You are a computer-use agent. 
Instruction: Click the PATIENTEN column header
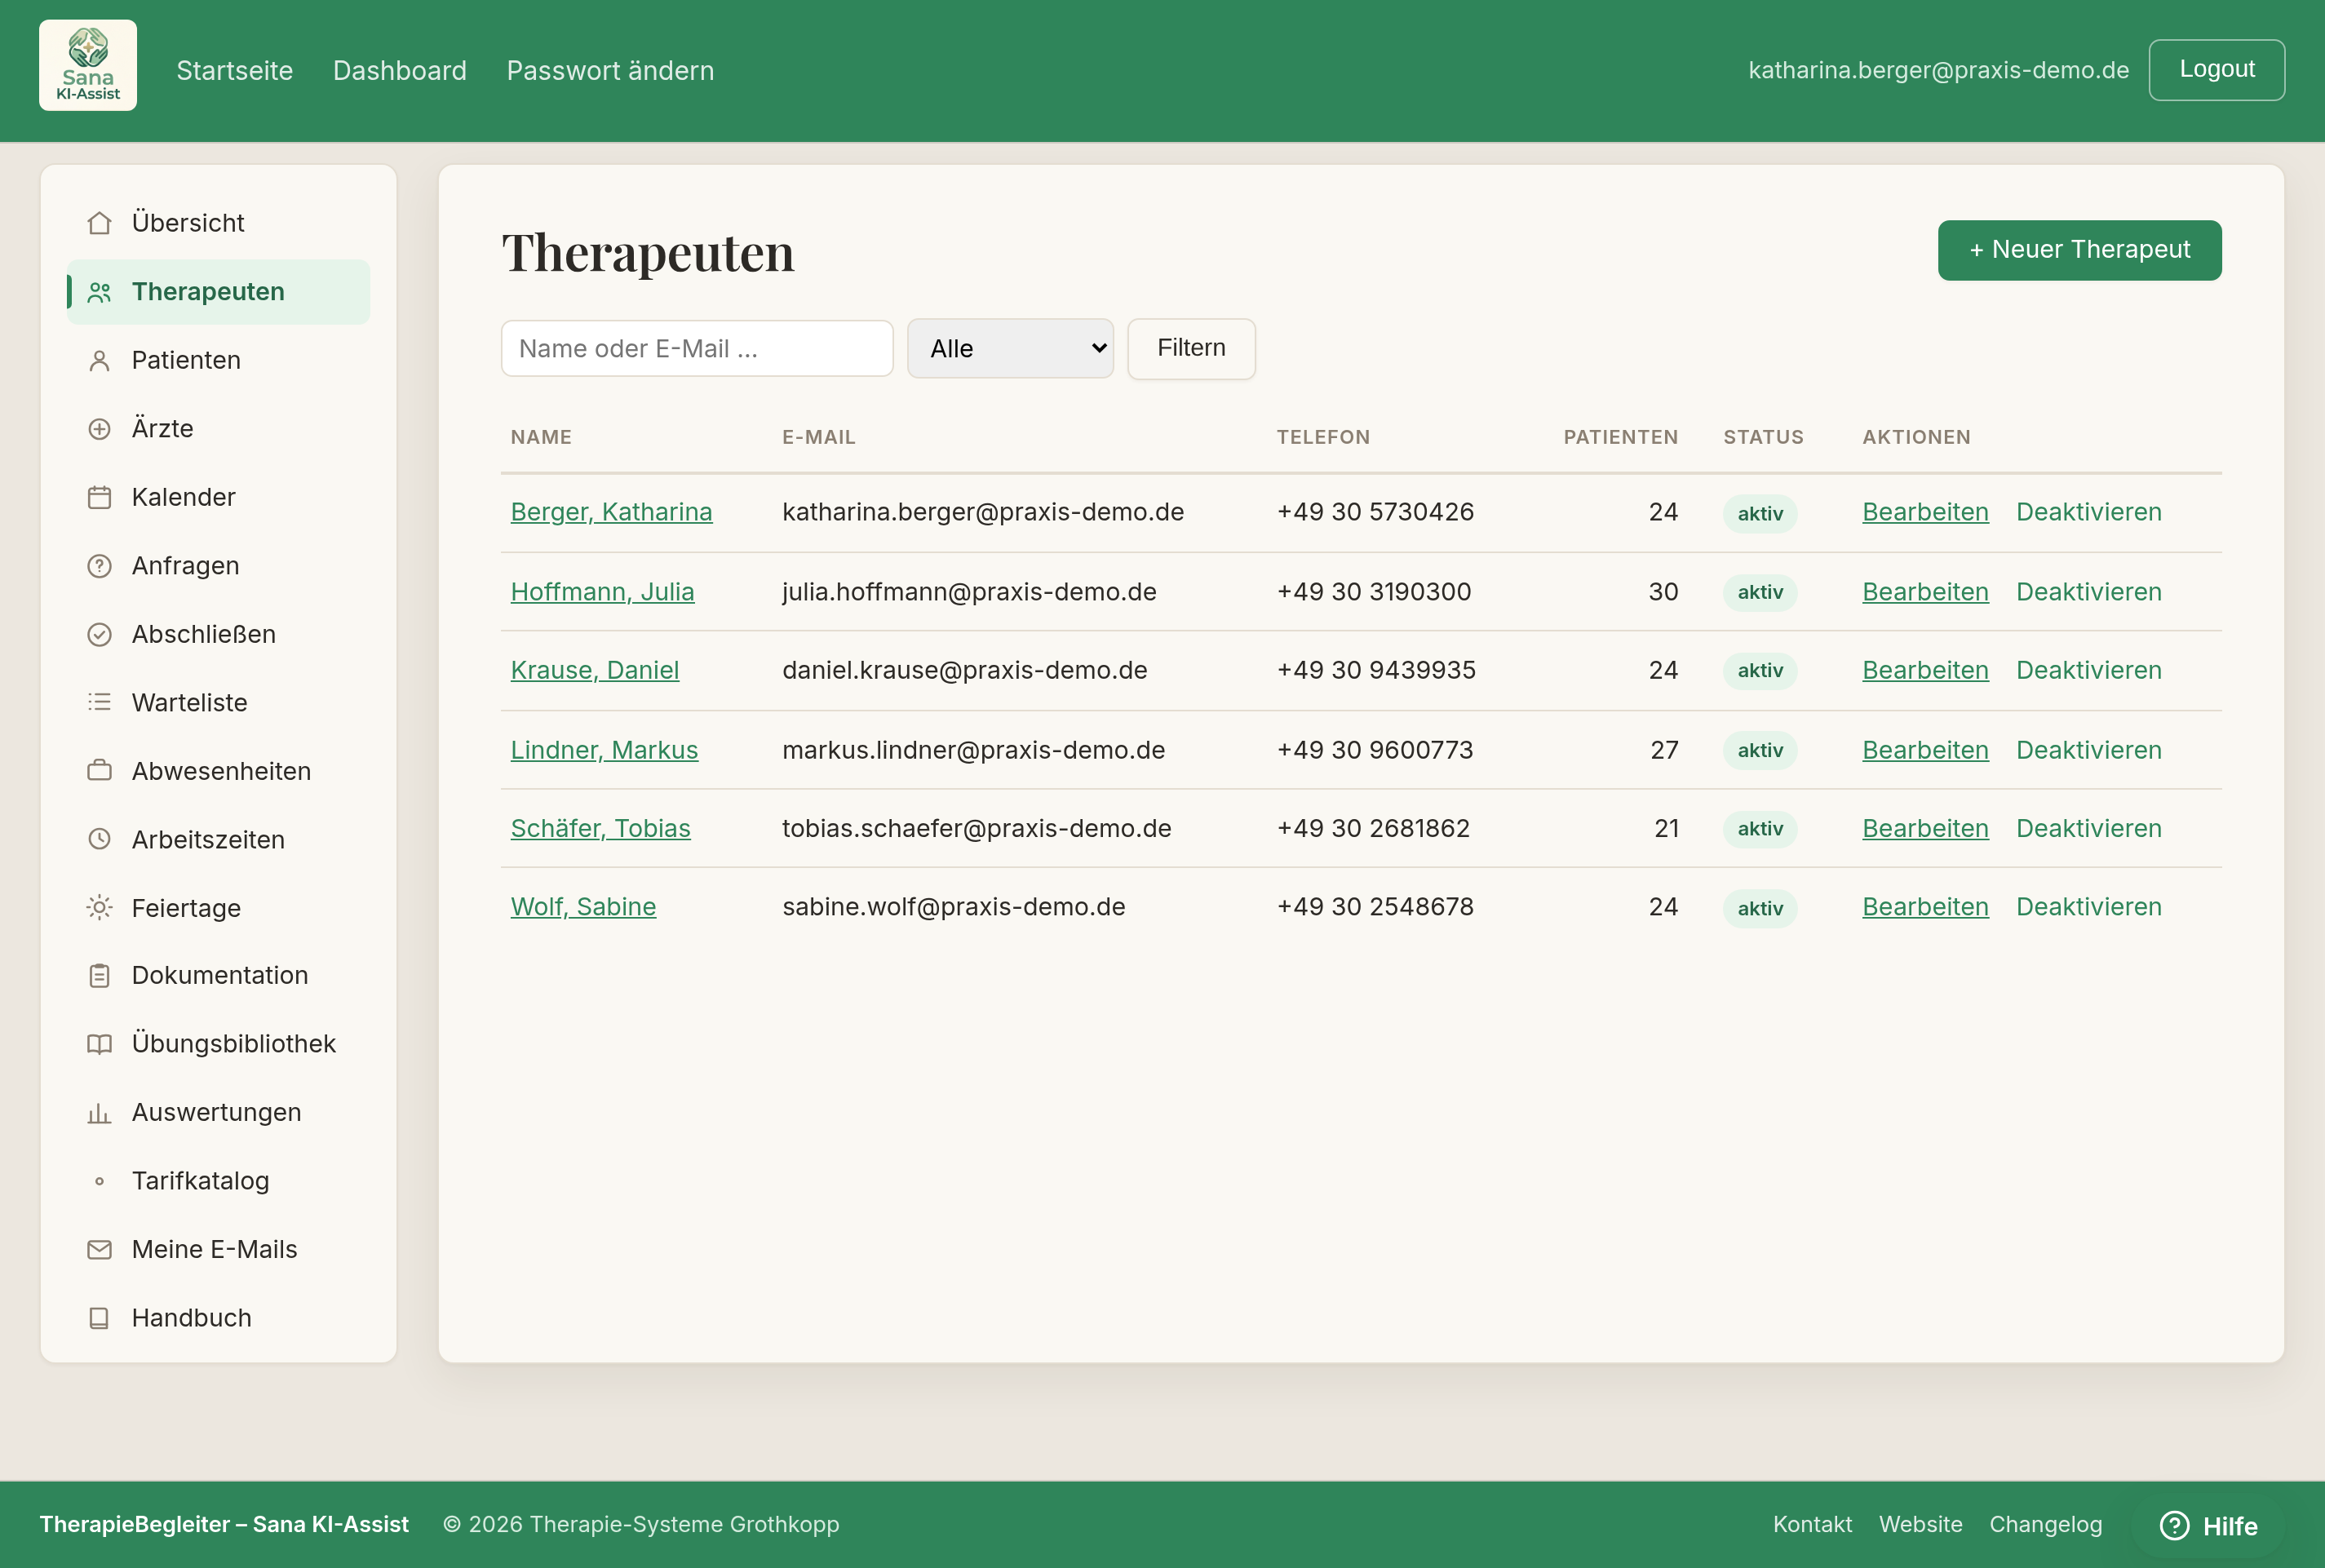(x=1620, y=437)
